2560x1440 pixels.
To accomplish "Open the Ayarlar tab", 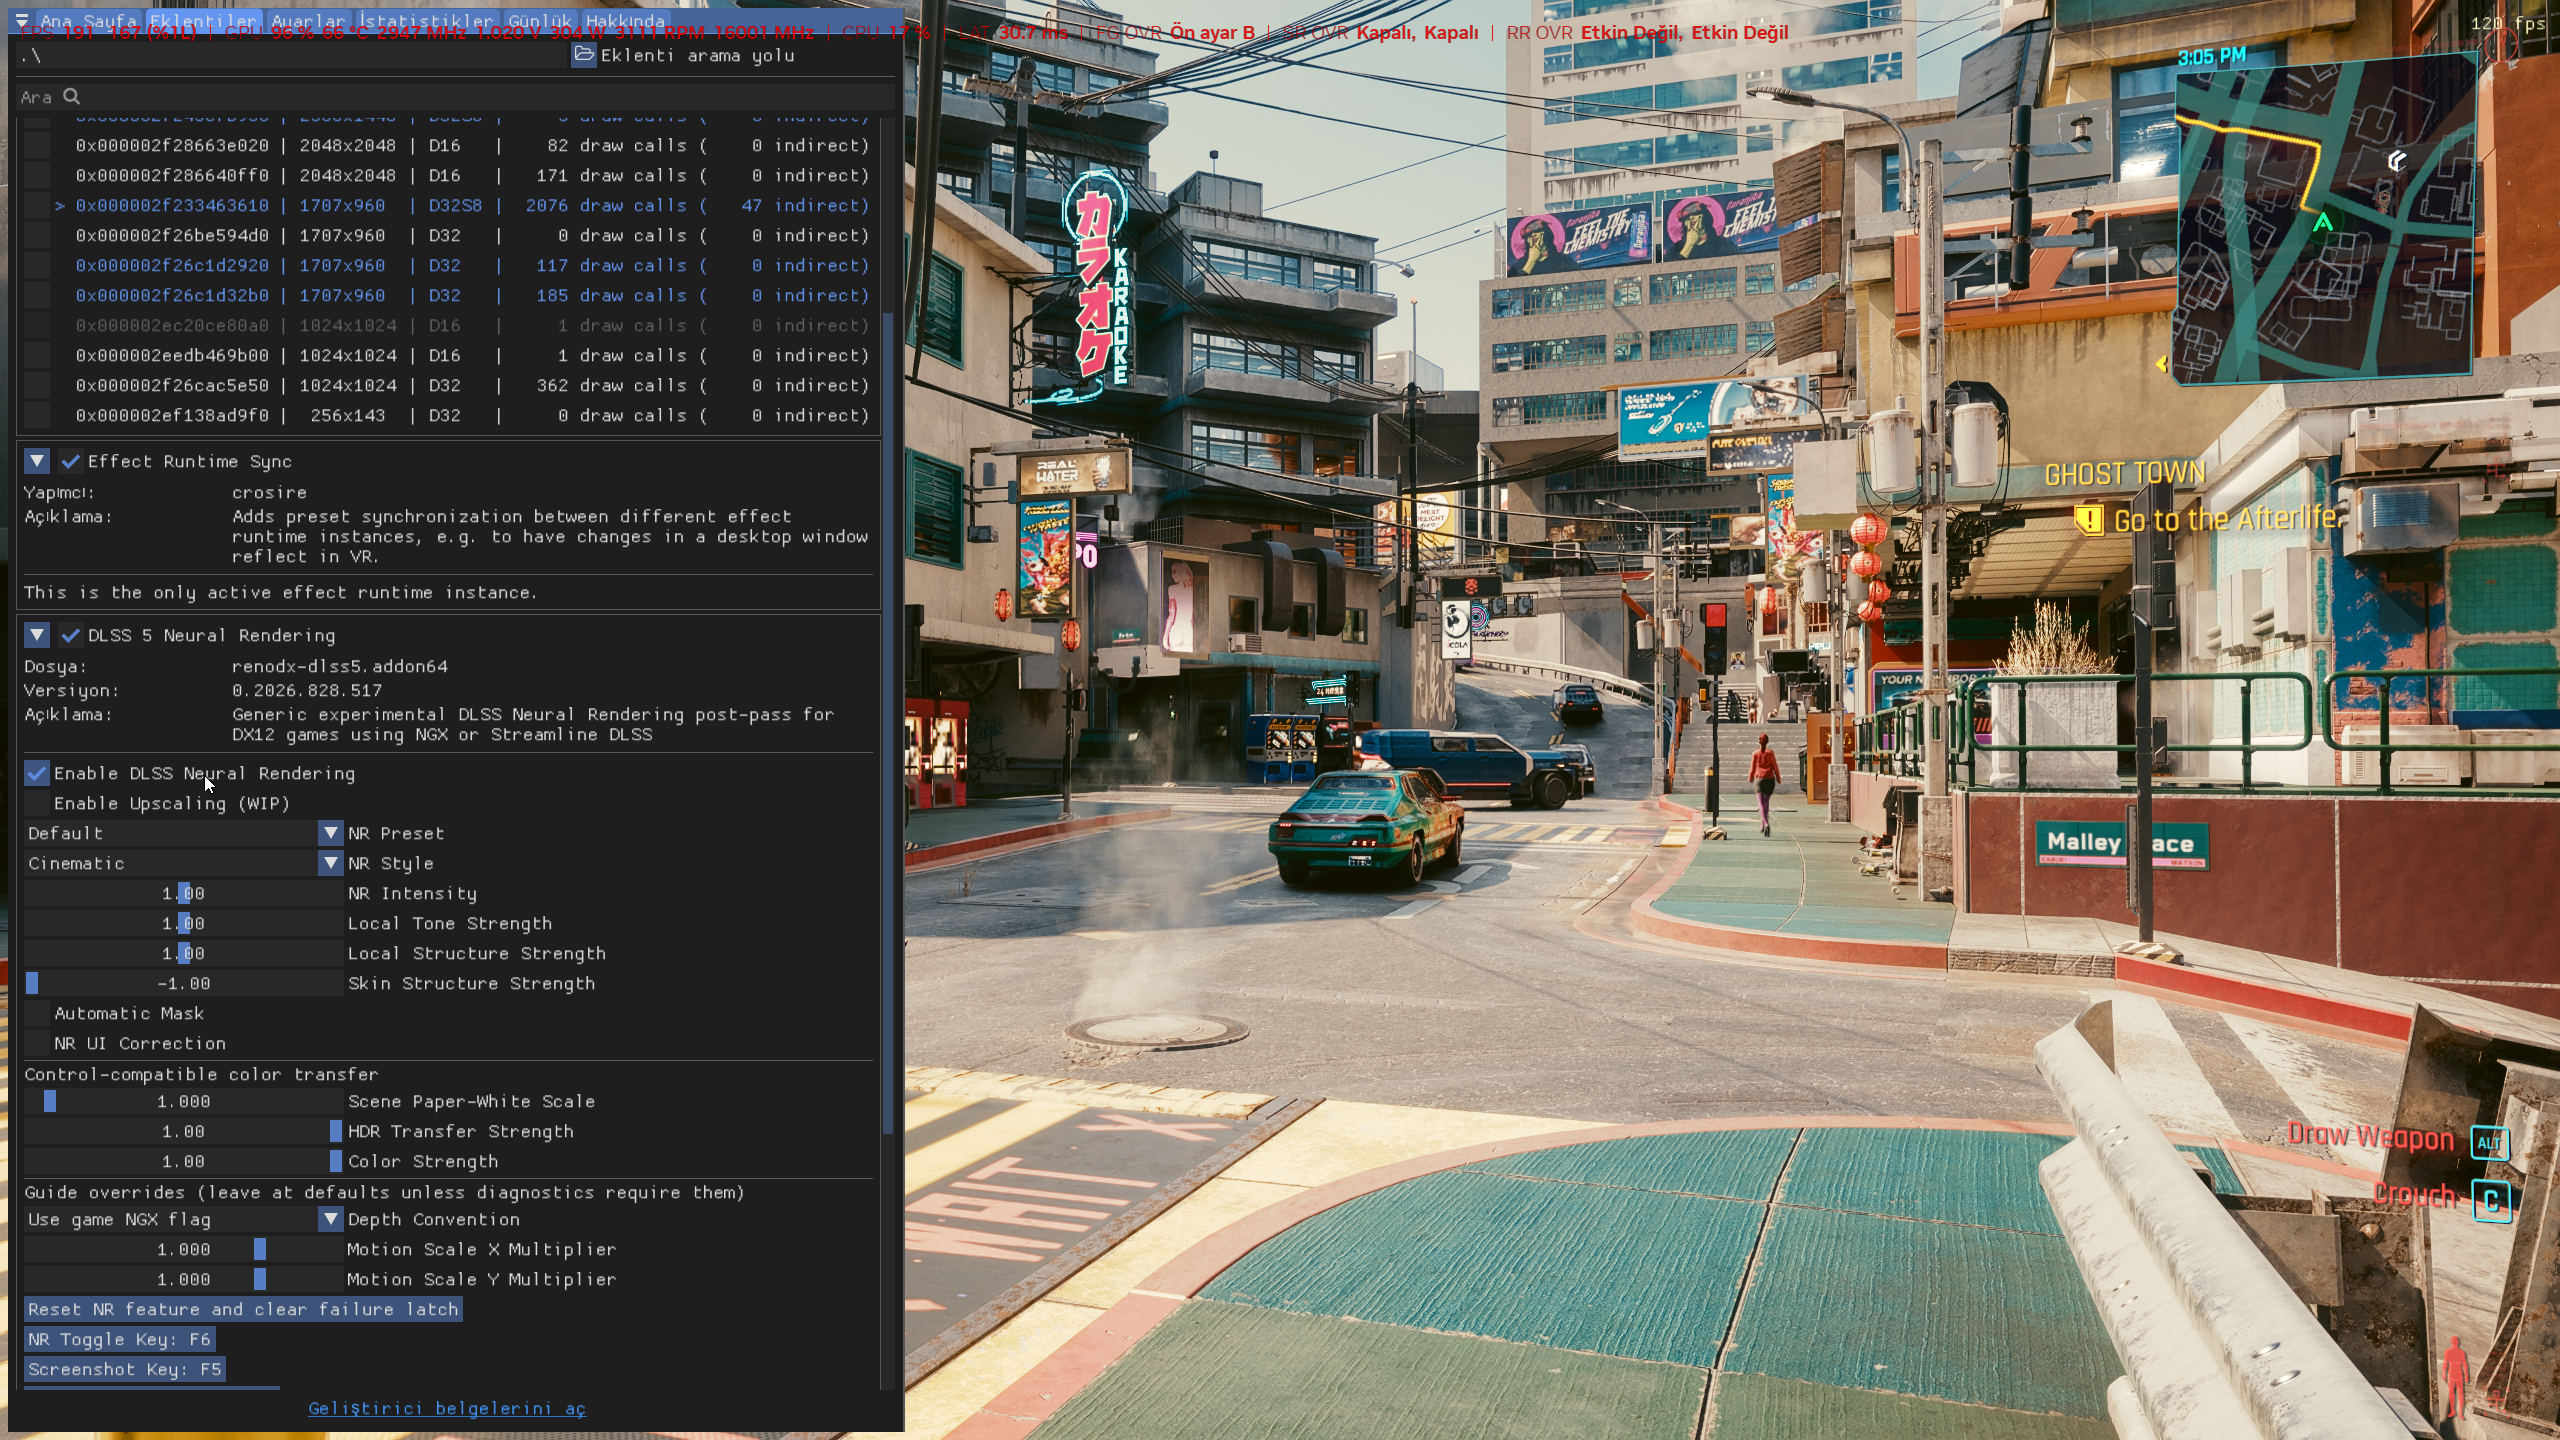I will (308, 21).
